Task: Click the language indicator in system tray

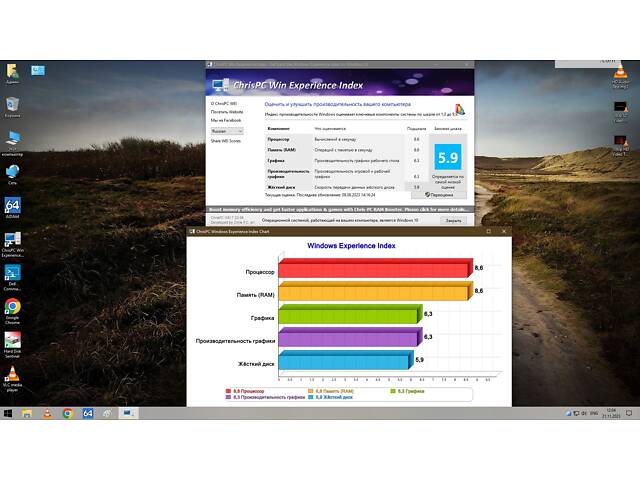Action: [x=593, y=413]
